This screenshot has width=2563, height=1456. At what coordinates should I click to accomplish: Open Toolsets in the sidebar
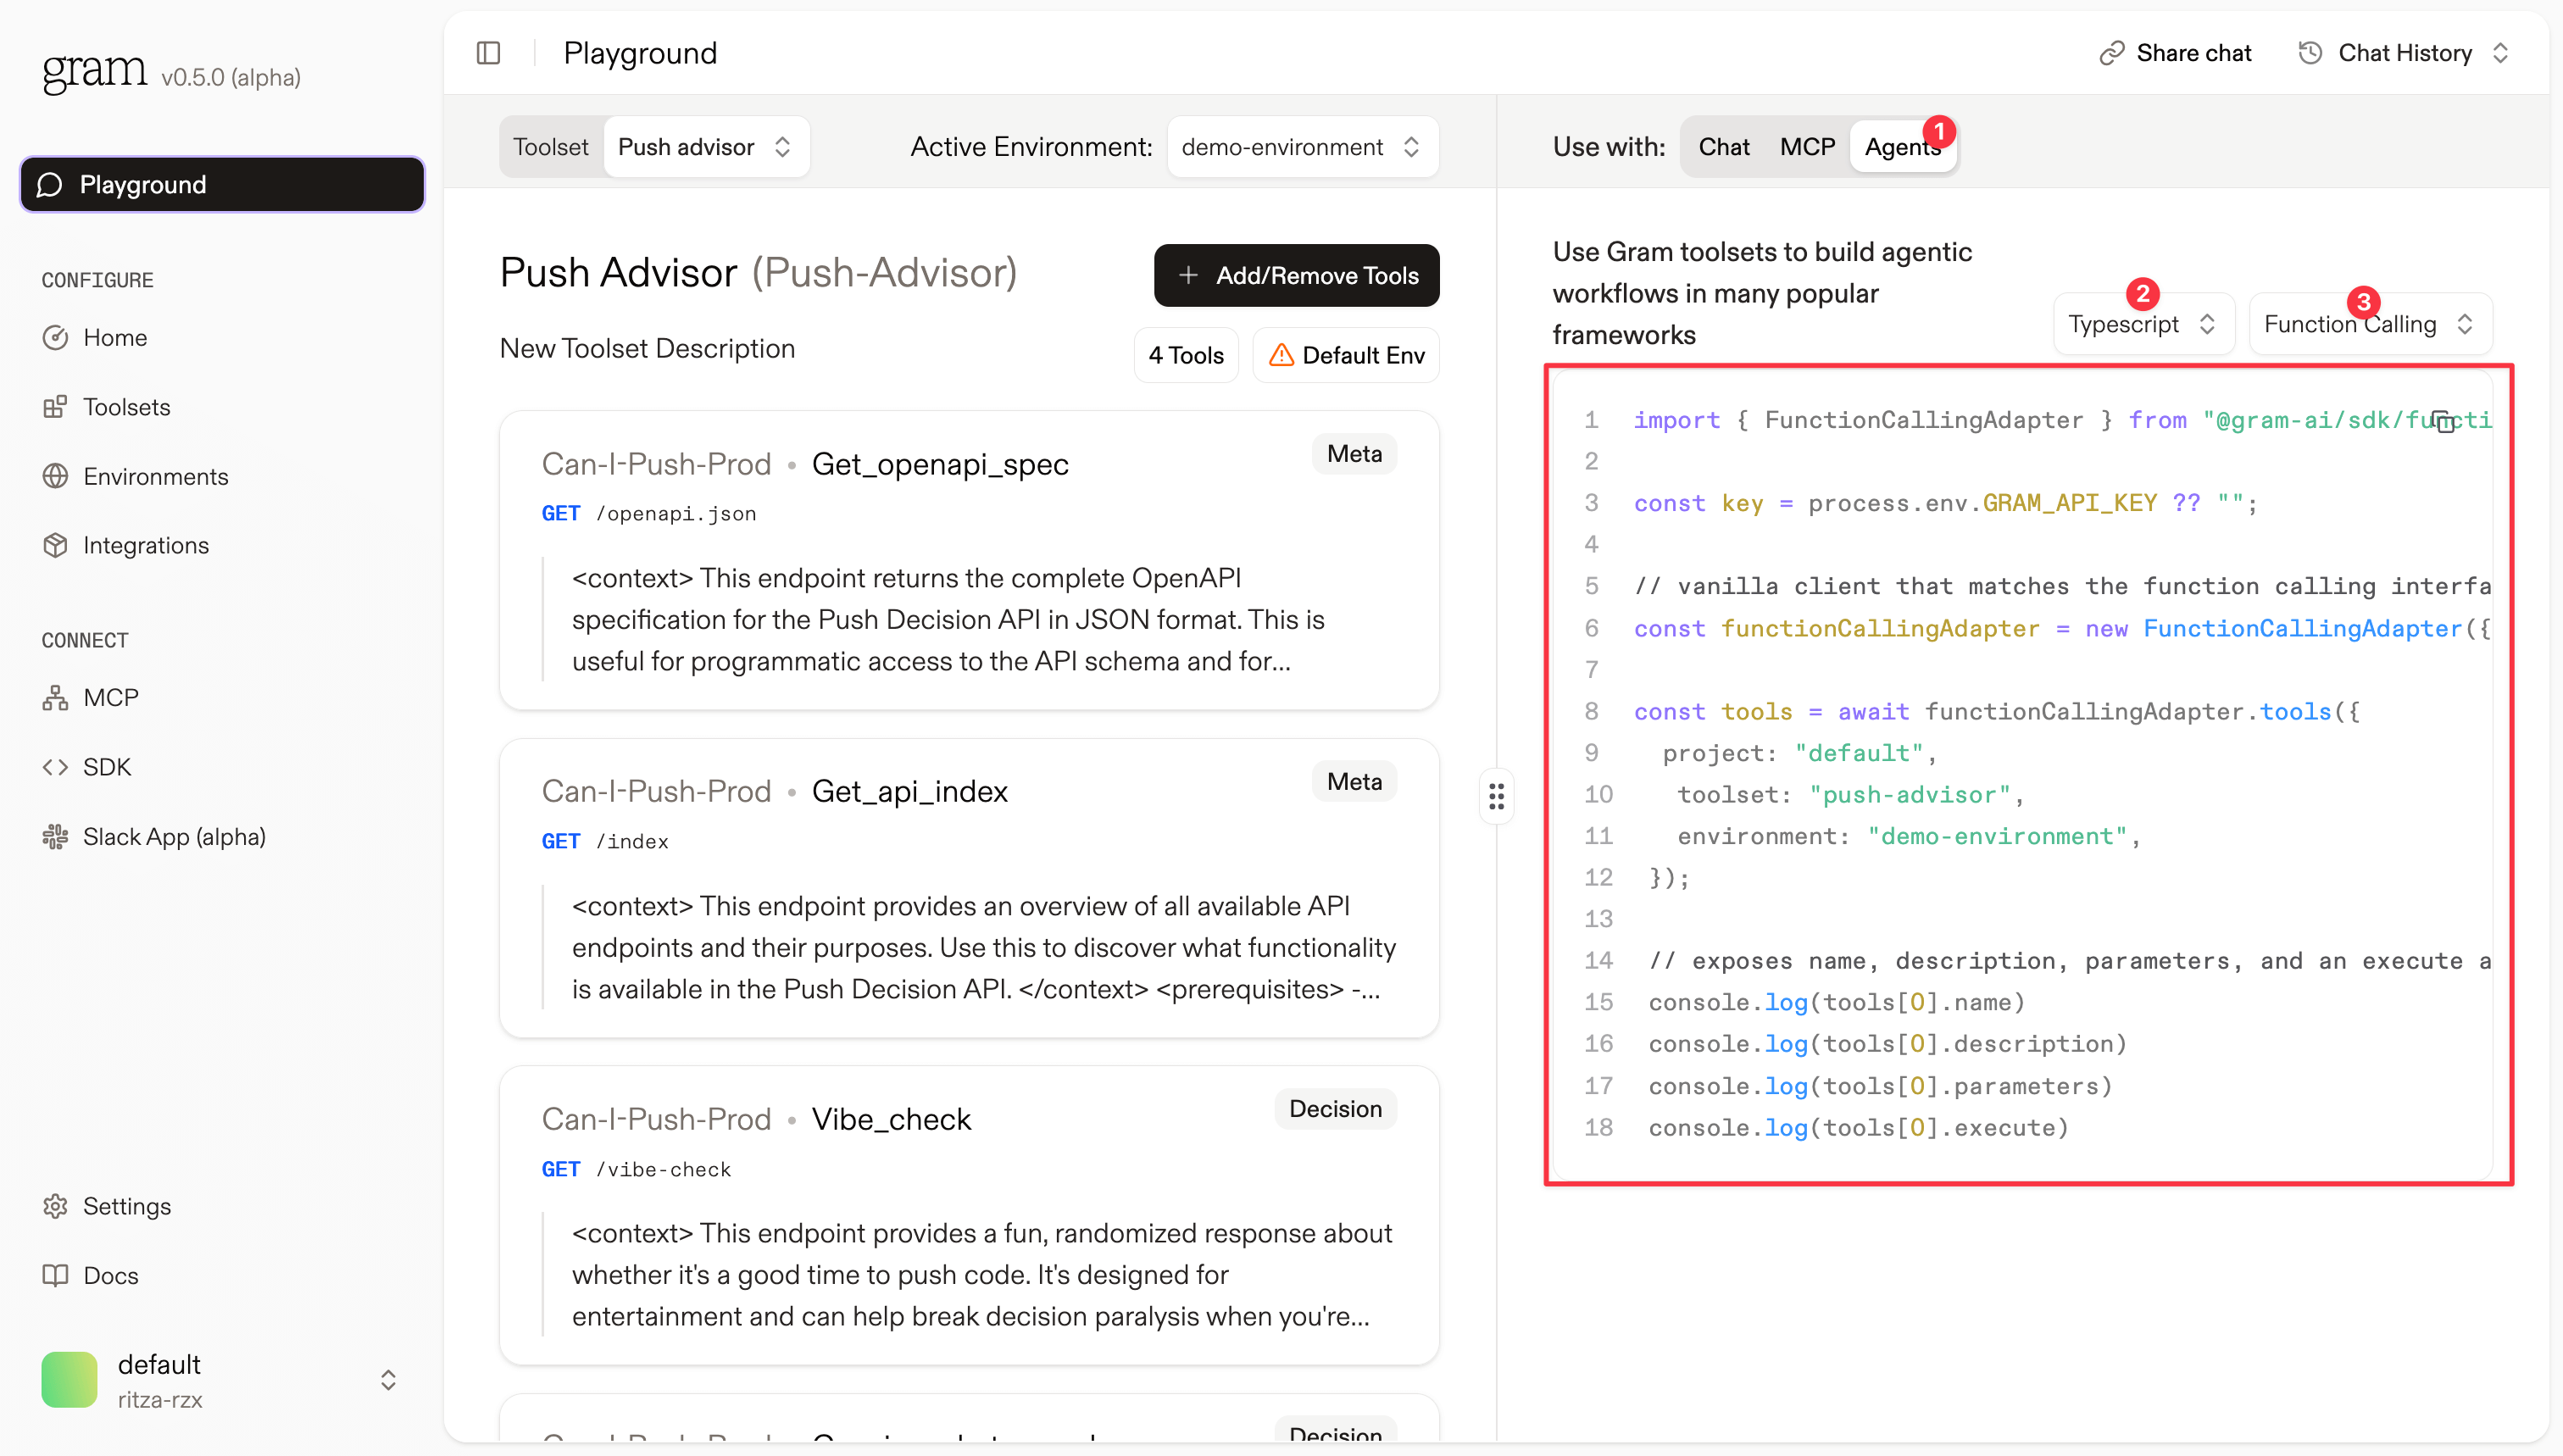click(x=222, y=407)
